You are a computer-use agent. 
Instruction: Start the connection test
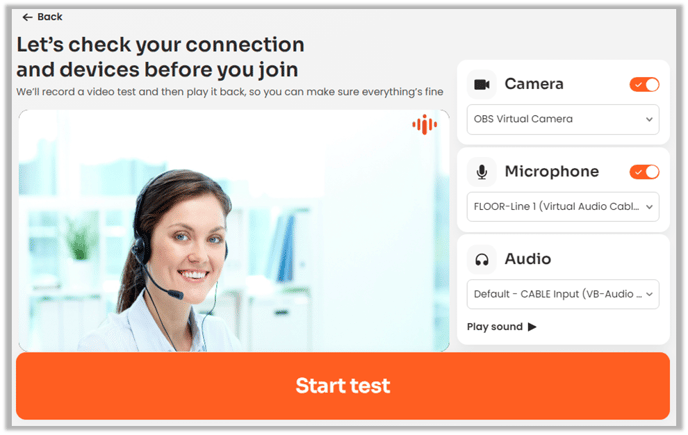[343, 386]
